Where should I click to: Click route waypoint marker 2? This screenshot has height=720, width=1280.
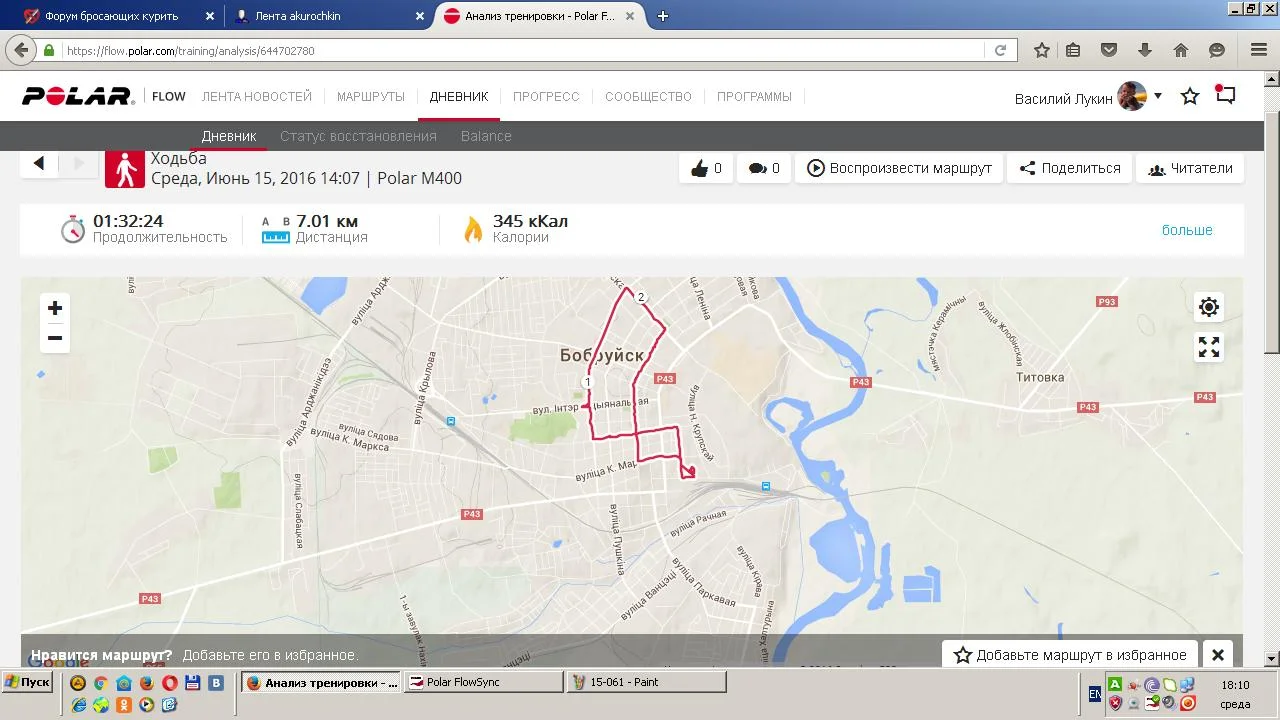pos(641,297)
